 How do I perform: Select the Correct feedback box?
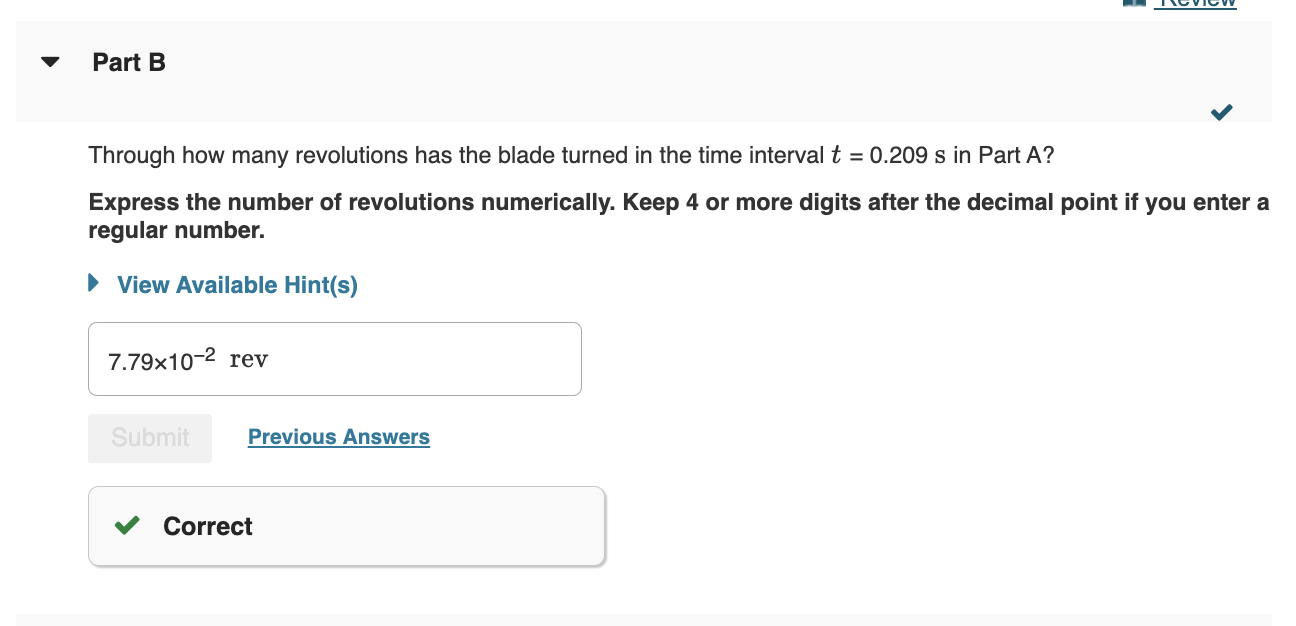click(346, 525)
